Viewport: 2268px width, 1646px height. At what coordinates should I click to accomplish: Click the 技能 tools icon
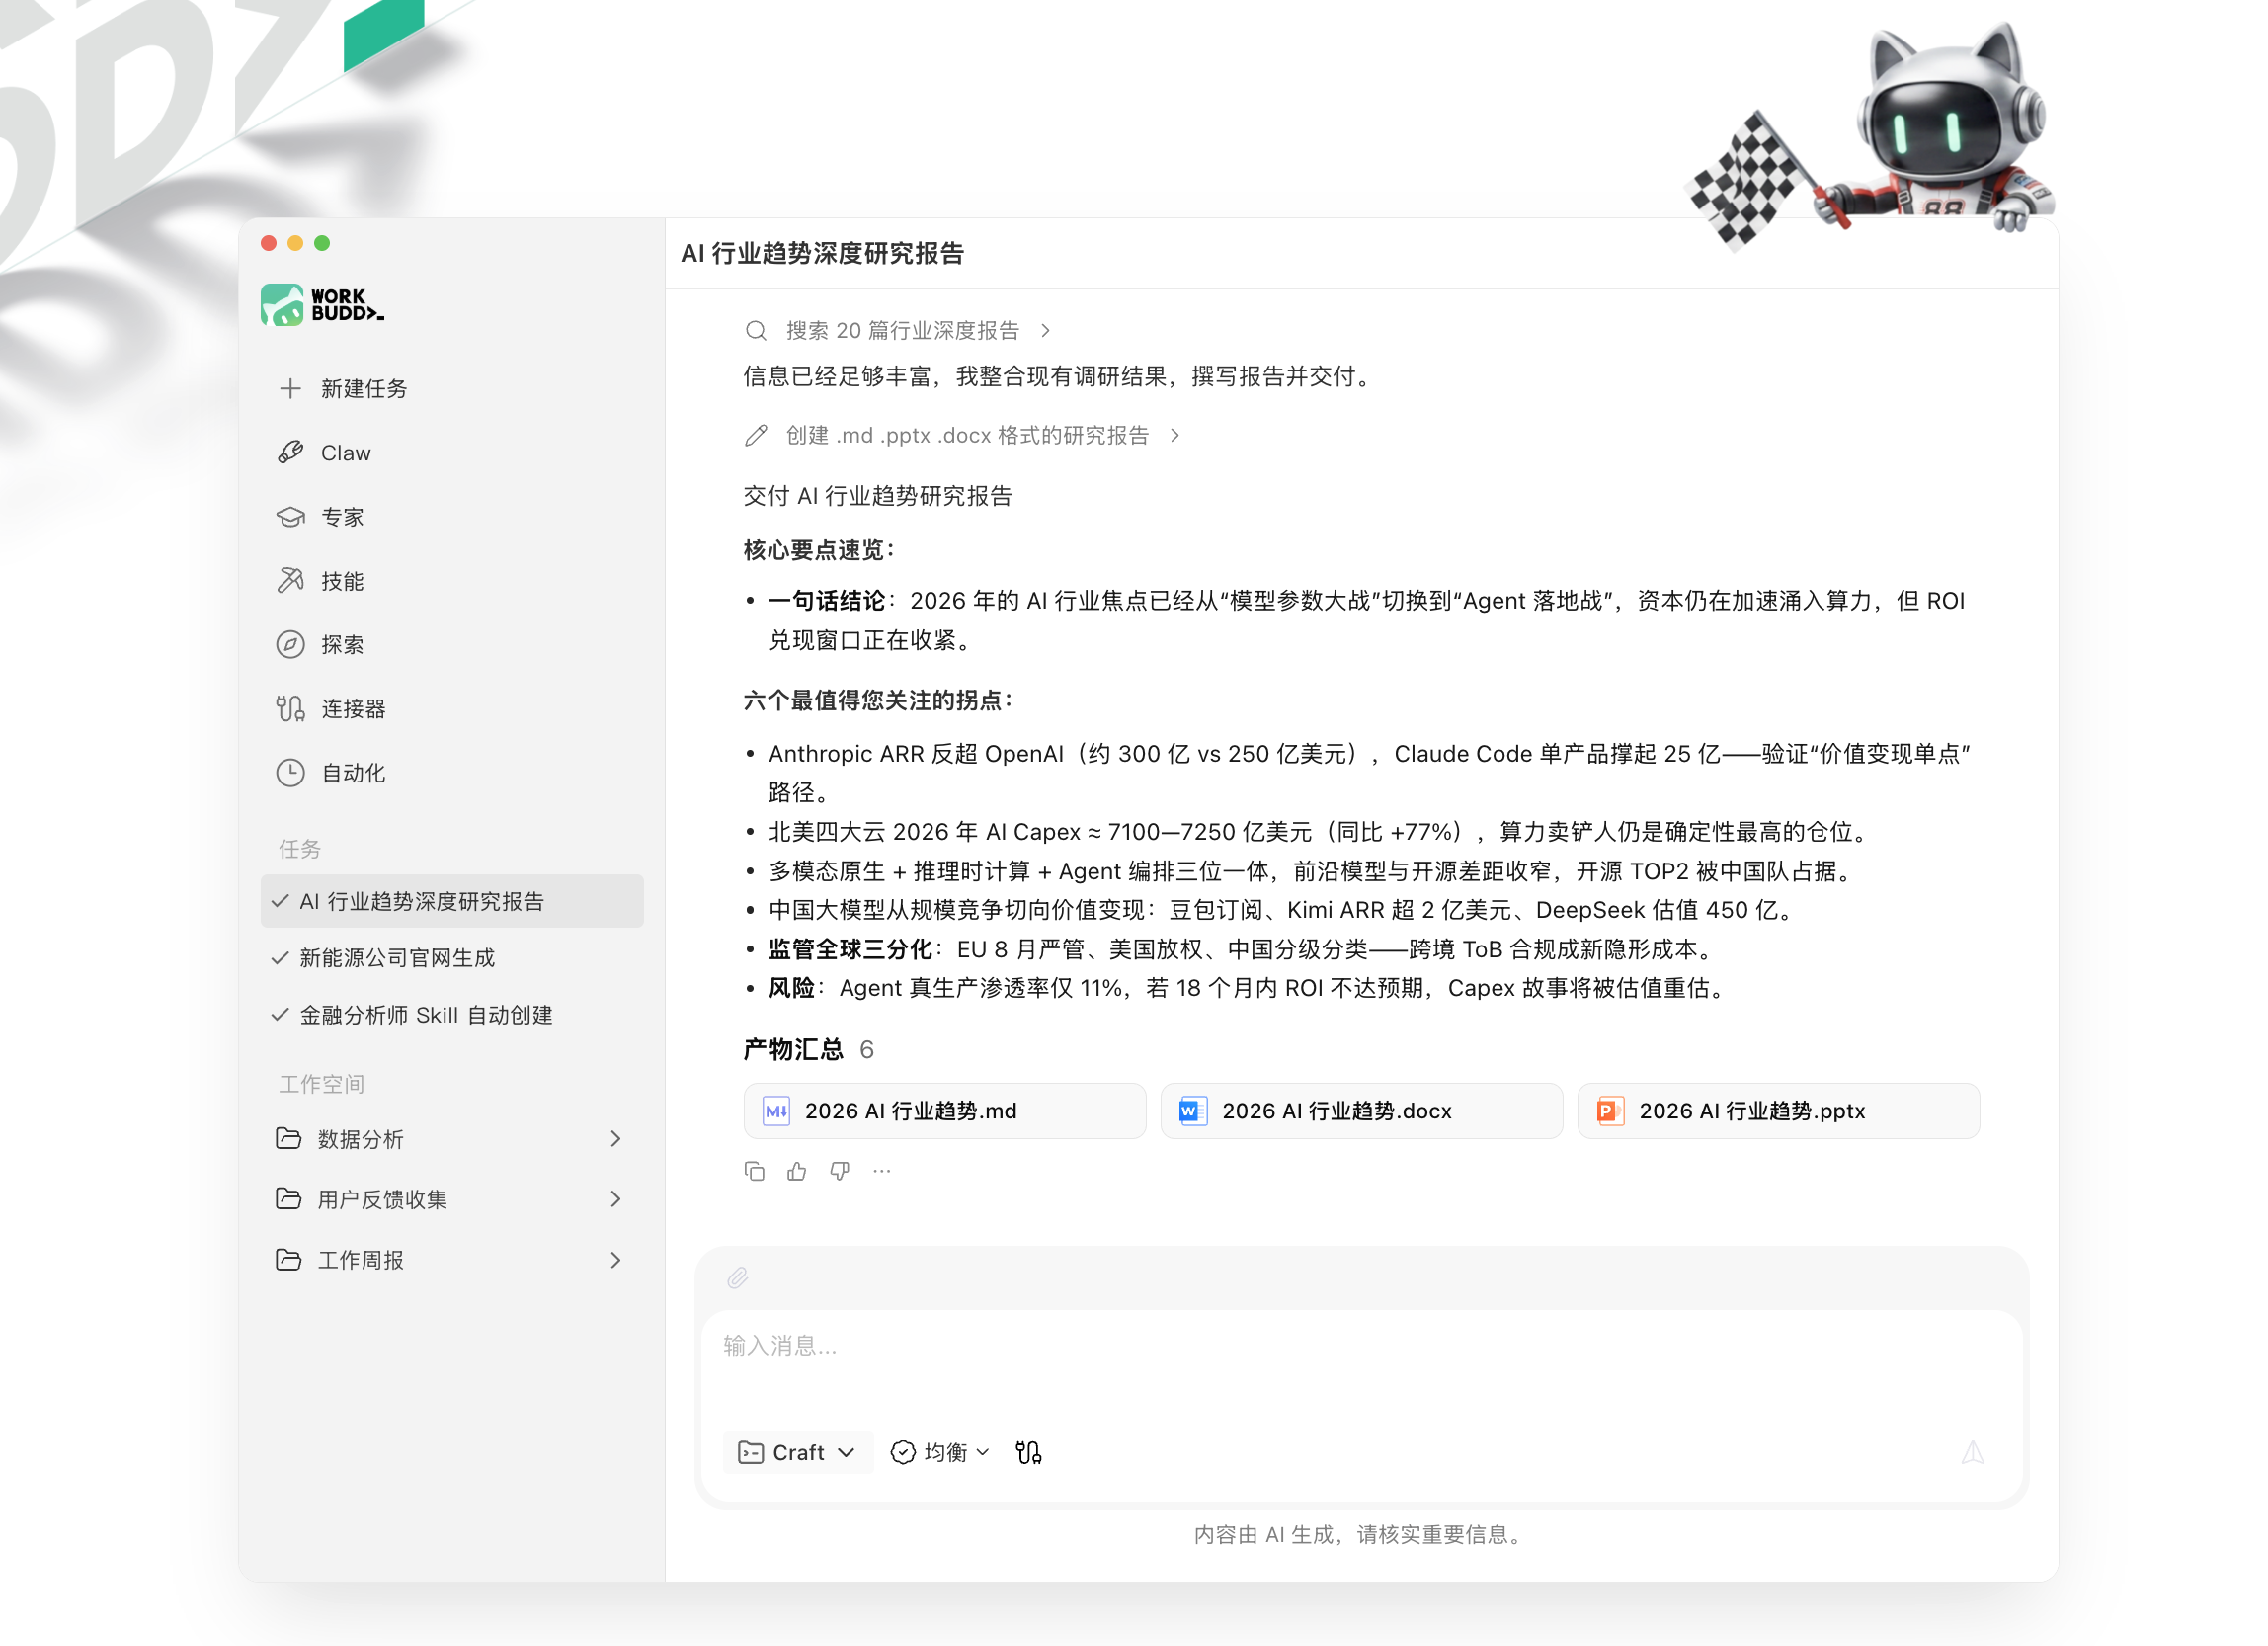point(290,580)
